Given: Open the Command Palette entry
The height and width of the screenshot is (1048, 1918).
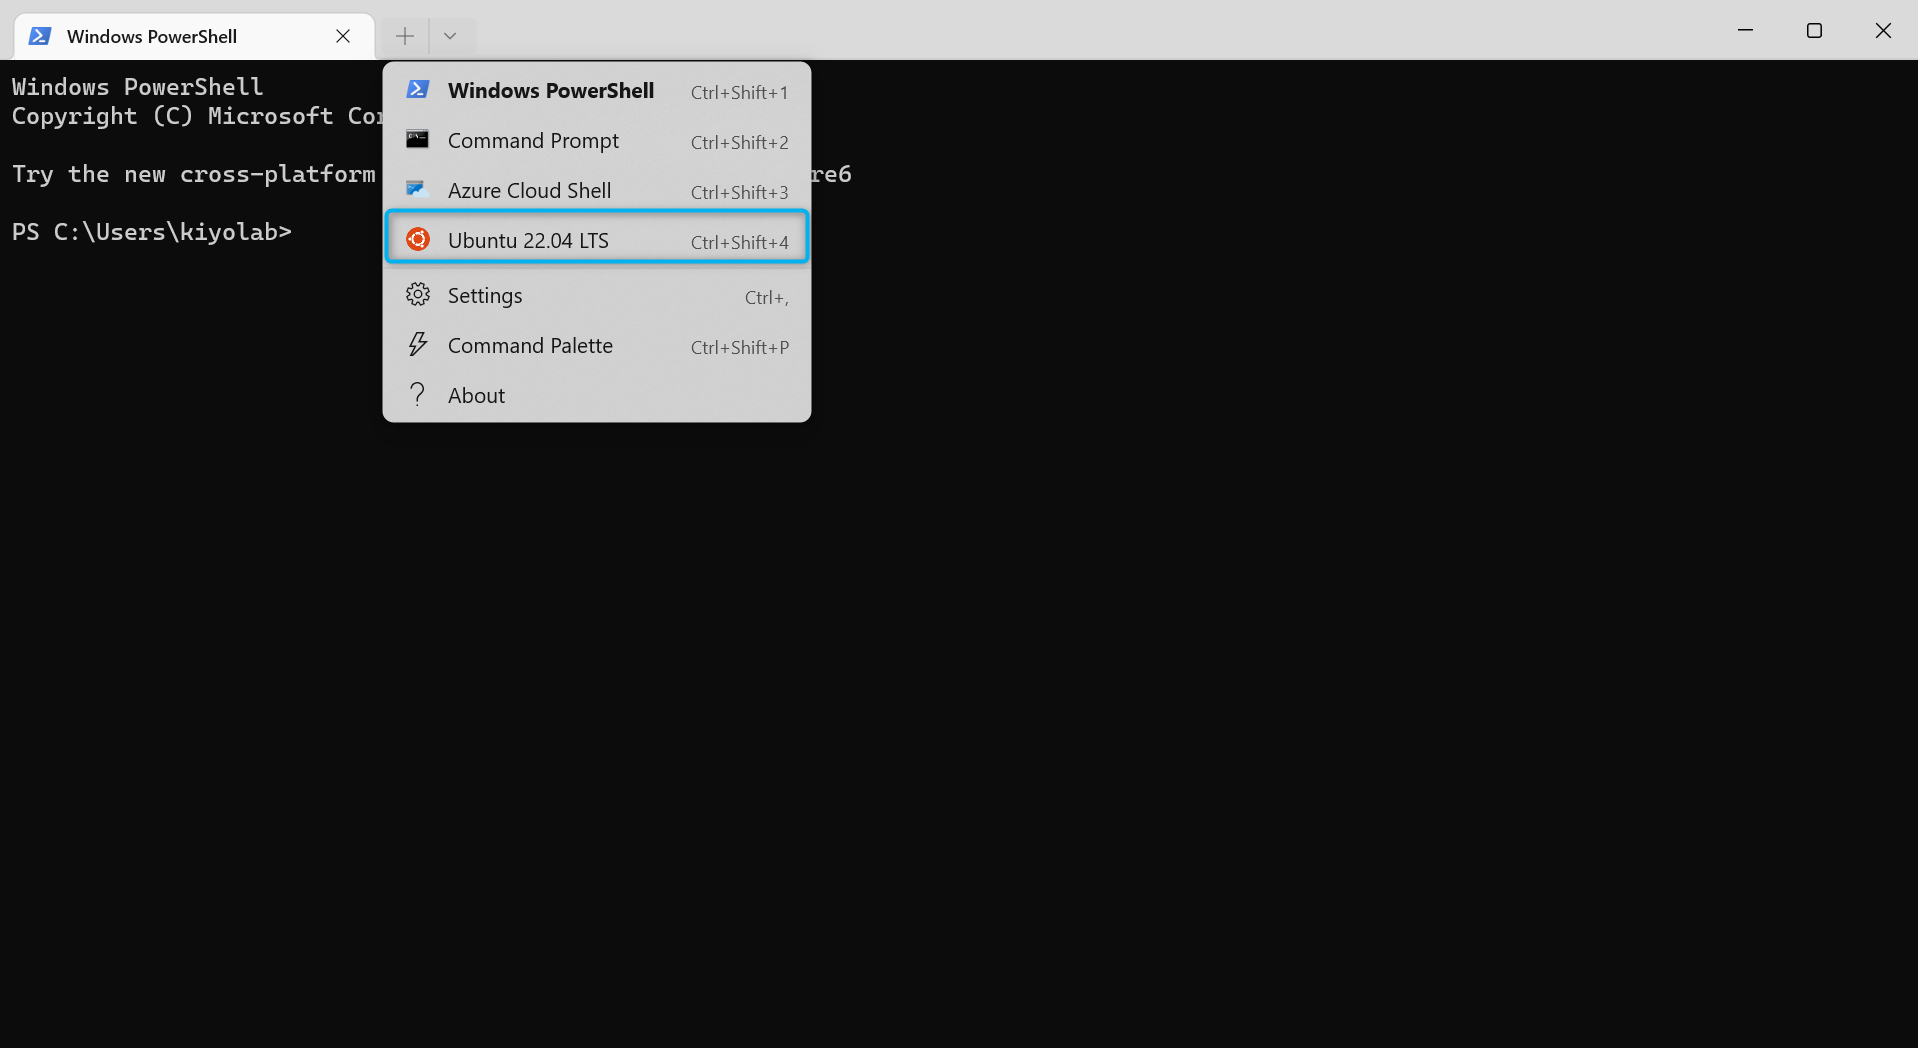Looking at the screenshot, I should pos(597,345).
